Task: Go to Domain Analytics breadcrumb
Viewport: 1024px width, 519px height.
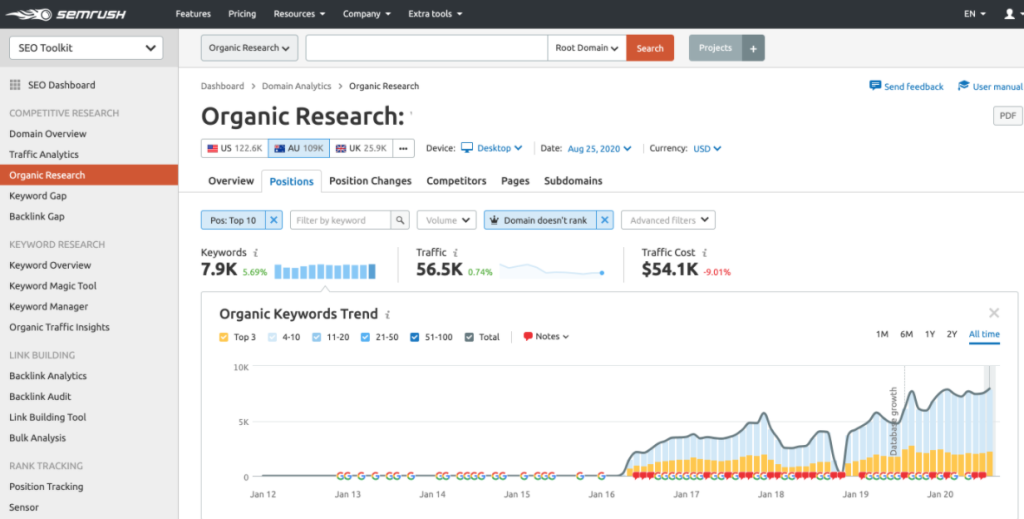Action: [296, 86]
